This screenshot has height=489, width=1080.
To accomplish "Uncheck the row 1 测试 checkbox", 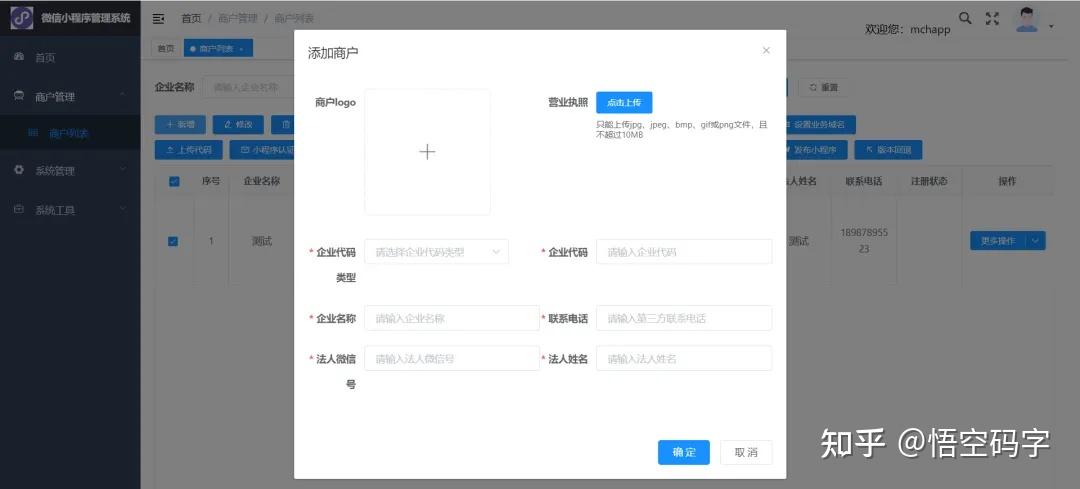I will 173,241.
